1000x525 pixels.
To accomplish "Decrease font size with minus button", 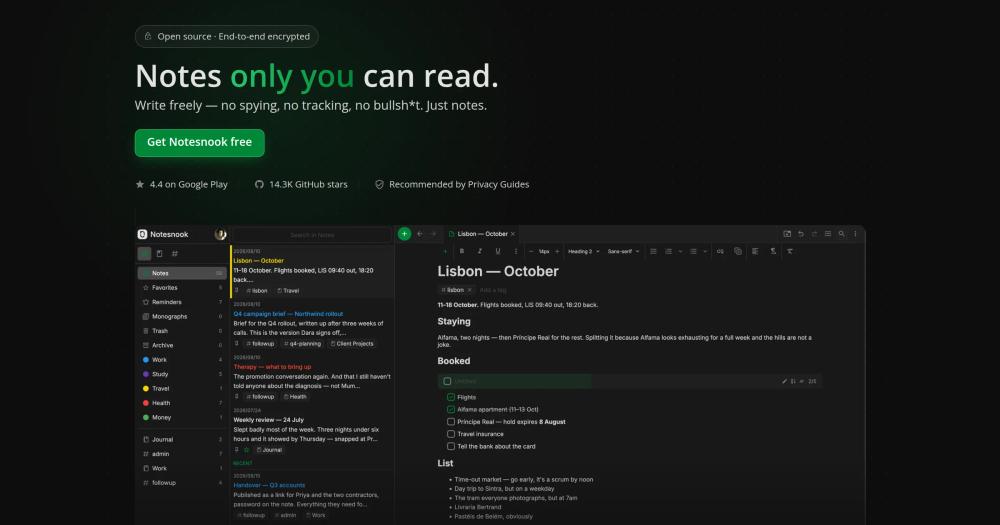I will [x=531, y=251].
